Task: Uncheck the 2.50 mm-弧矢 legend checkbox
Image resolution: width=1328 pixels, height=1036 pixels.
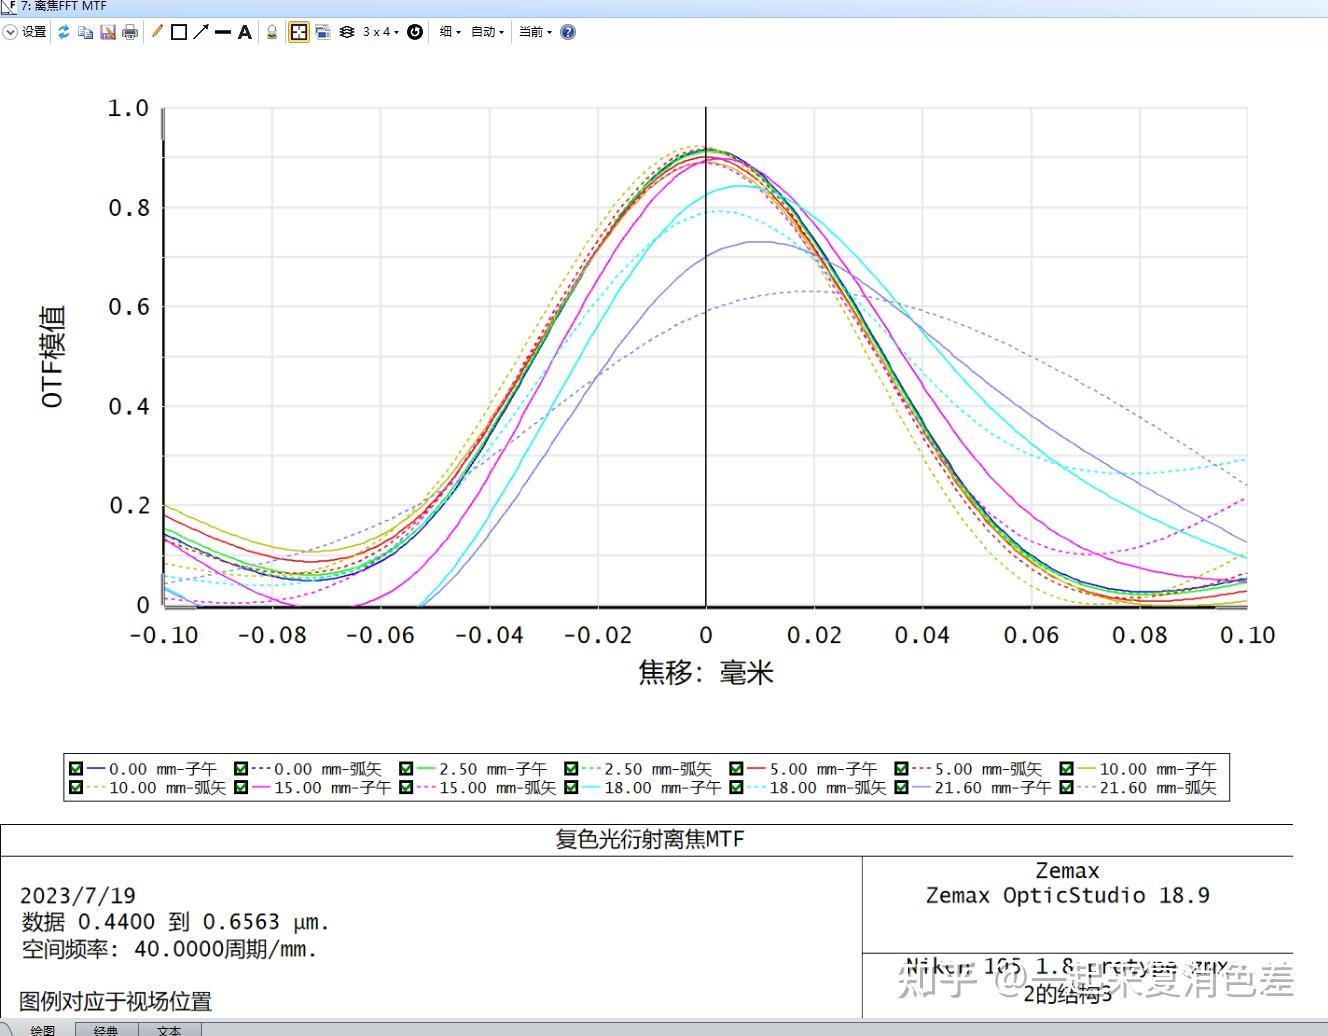Action: [x=571, y=769]
